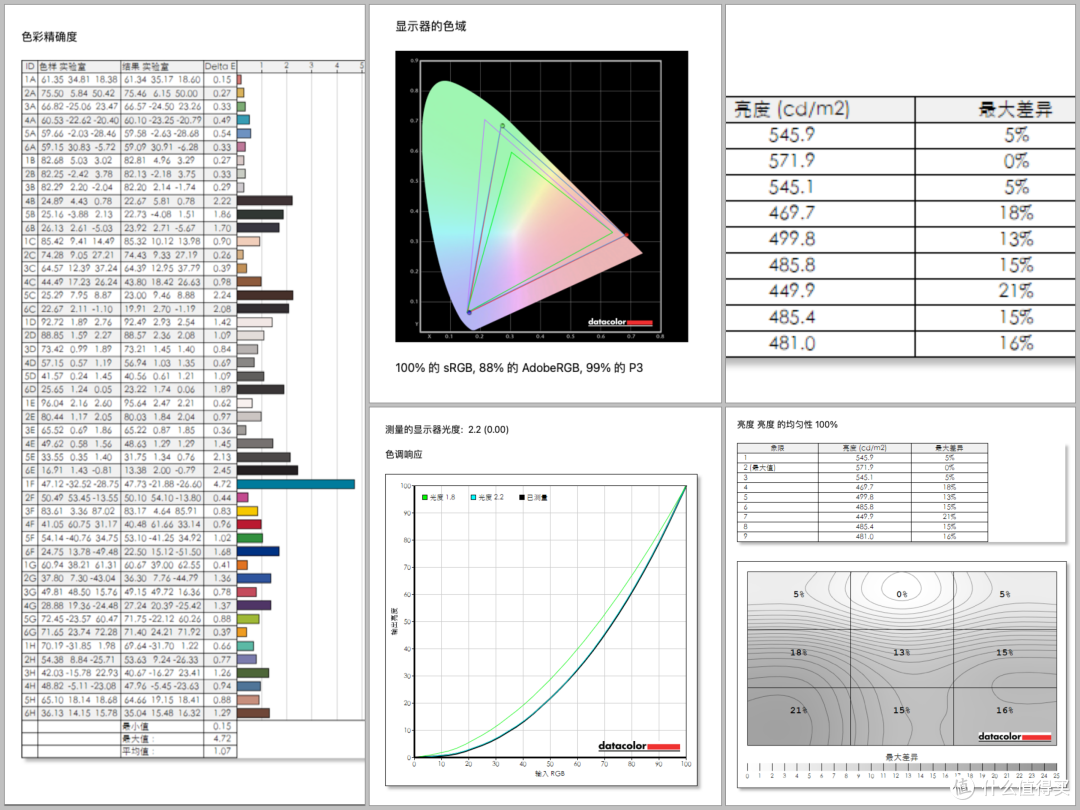Click the 平均值 1.07 summary row
This screenshot has height=810, width=1080.
tap(129, 751)
